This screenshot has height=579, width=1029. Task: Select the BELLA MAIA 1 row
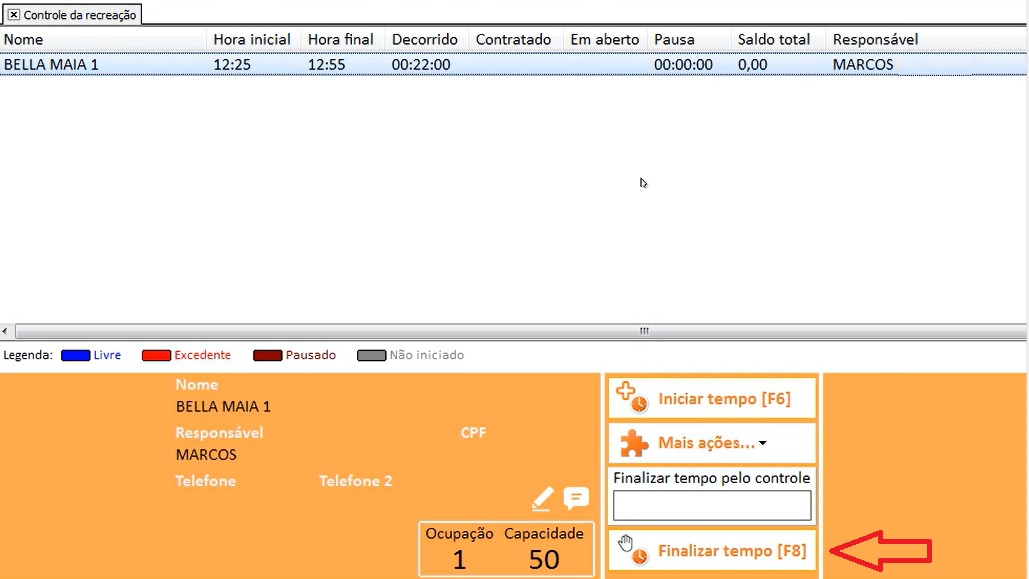click(100, 64)
